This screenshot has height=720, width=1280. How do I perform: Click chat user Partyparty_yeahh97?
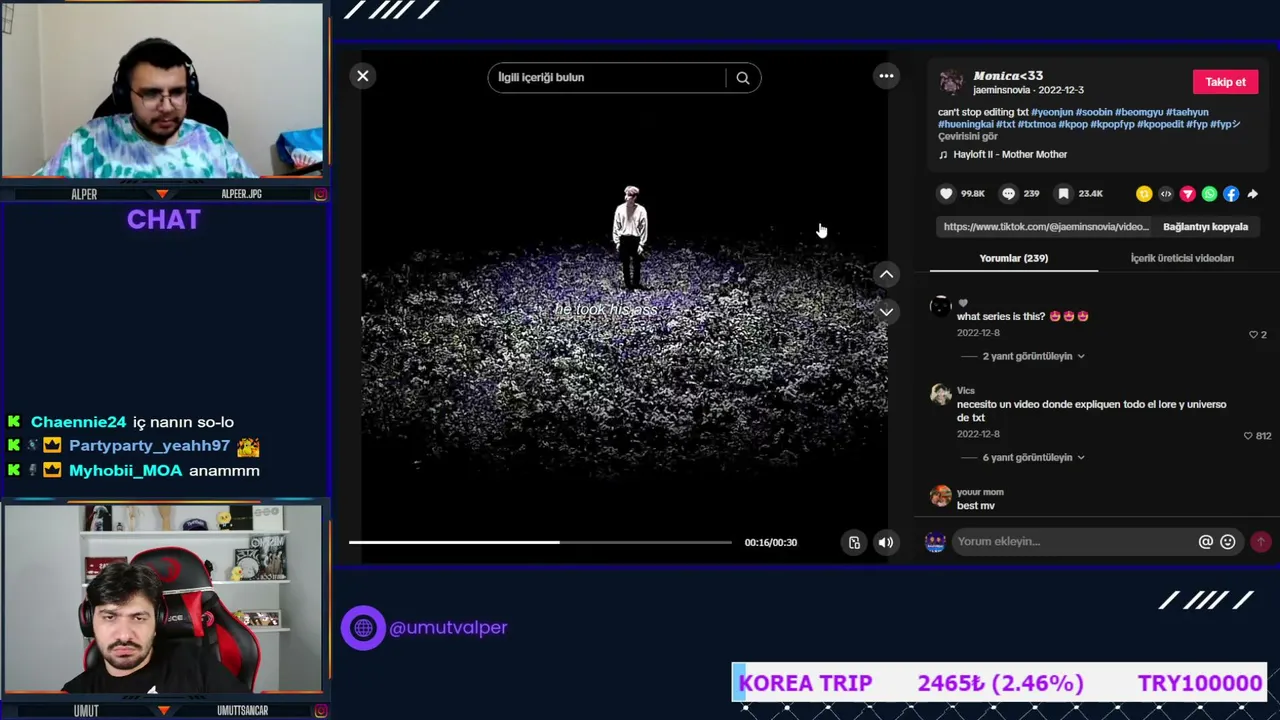(150, 446)
